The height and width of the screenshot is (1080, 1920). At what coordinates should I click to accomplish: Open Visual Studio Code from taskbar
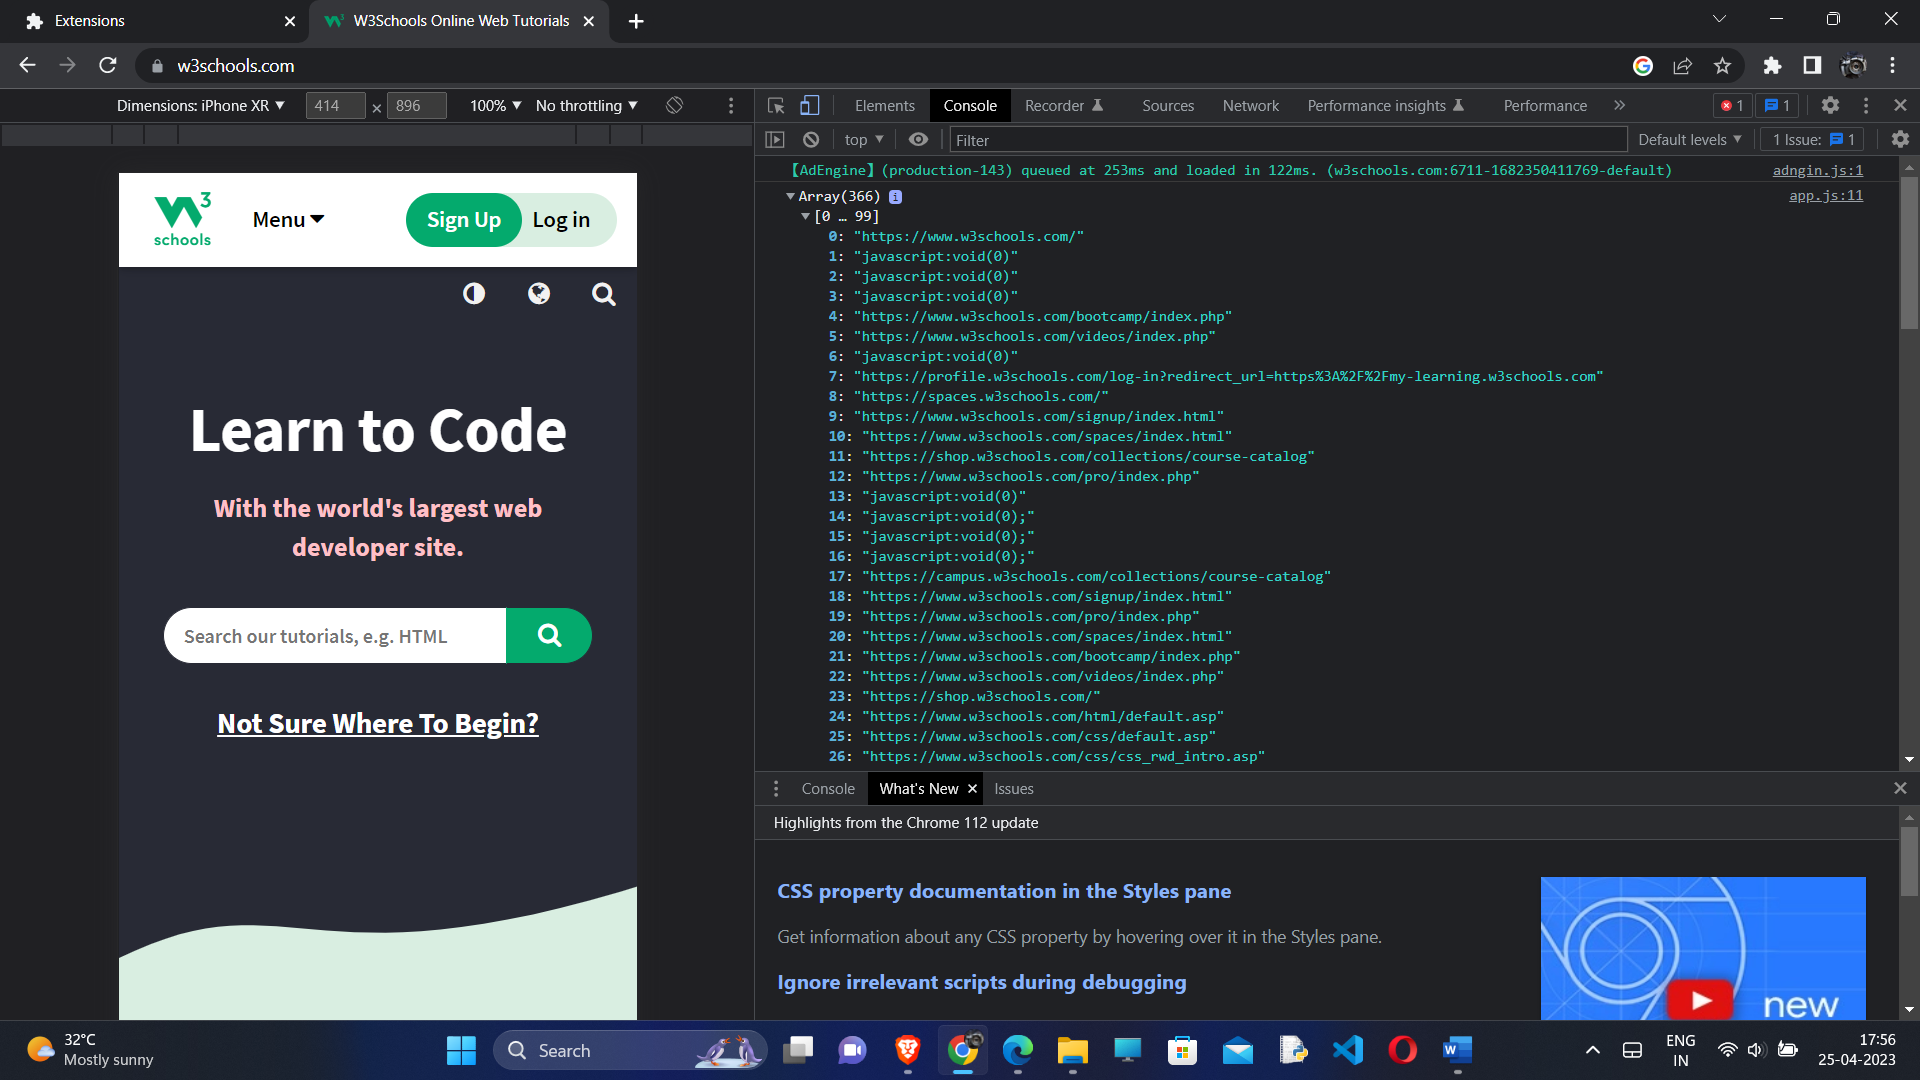(1347, 1050)
